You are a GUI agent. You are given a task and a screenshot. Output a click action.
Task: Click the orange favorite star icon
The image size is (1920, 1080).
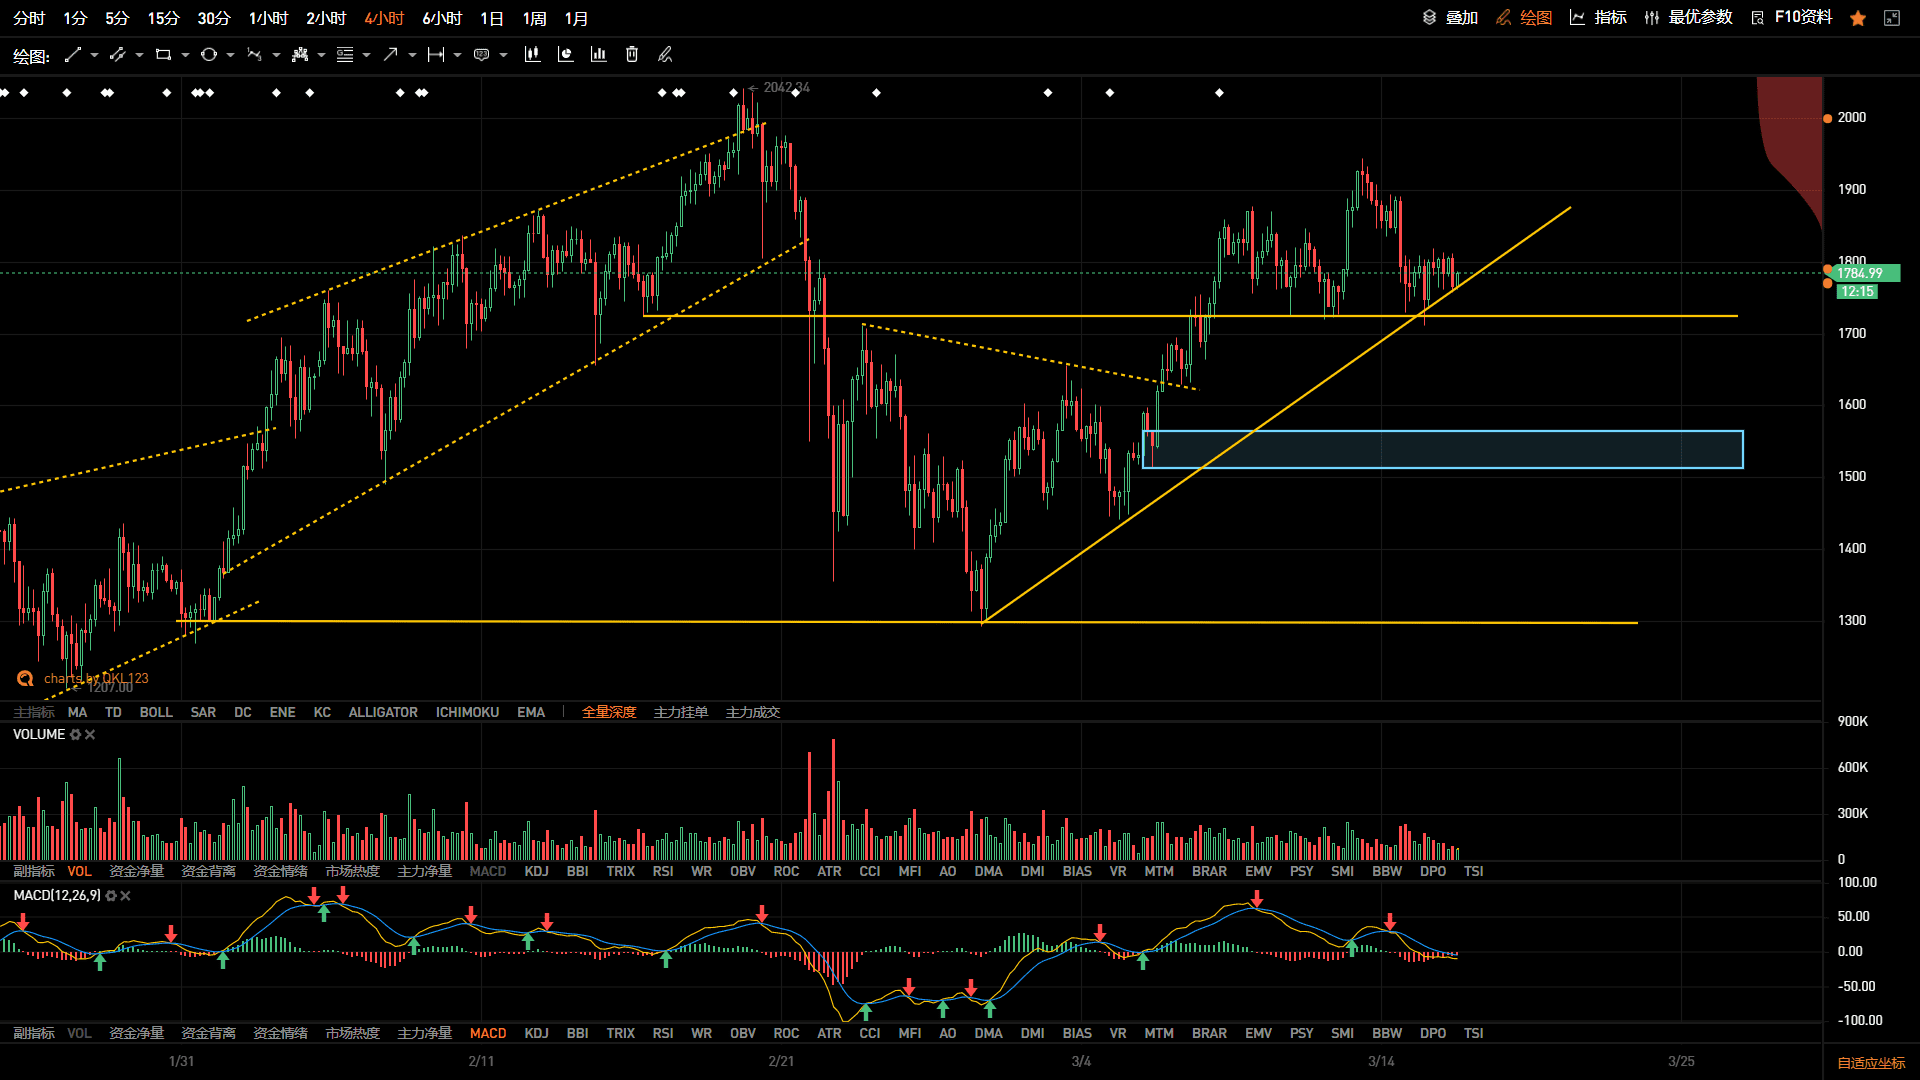point(1858,18)
